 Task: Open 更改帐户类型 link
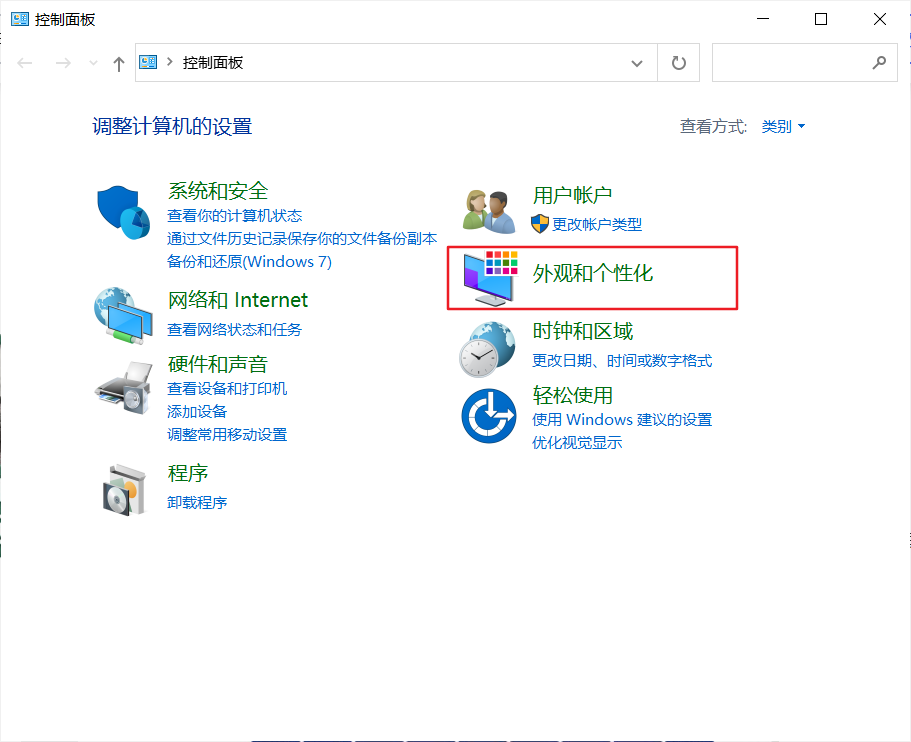(597, 224)
